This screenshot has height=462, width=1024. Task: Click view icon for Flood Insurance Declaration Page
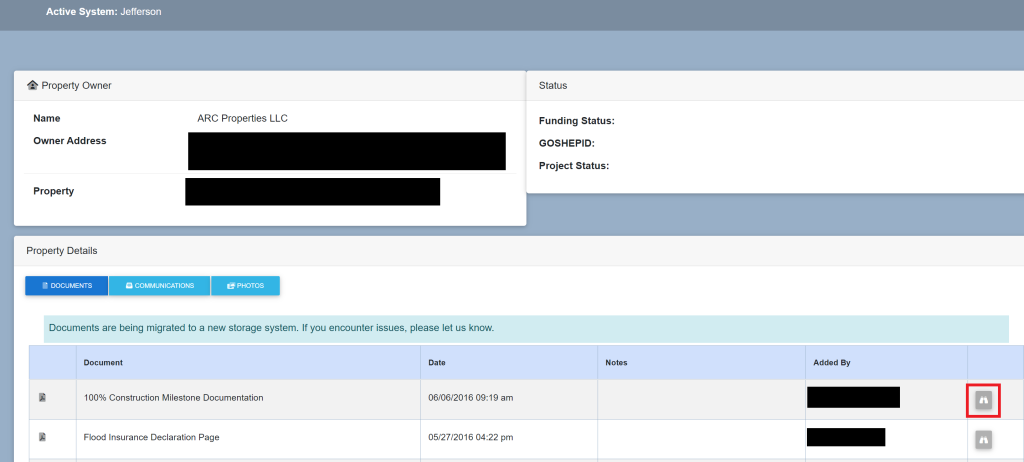(983, 439)
